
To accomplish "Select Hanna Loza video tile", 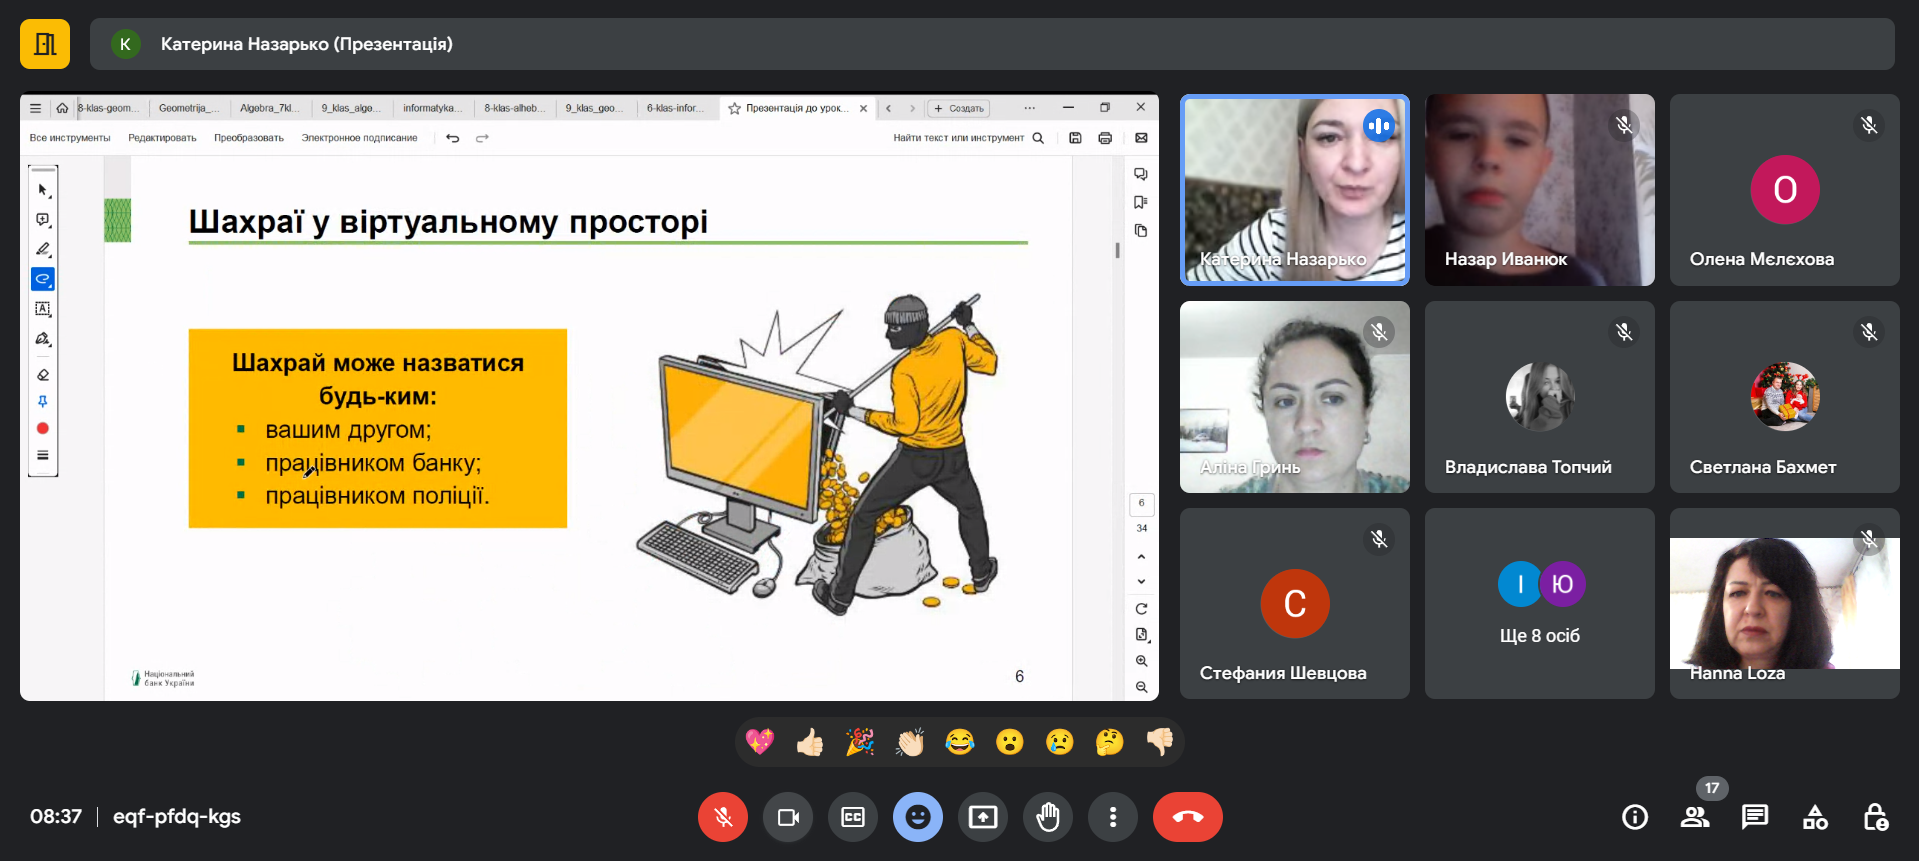I will pos(1784,603).
